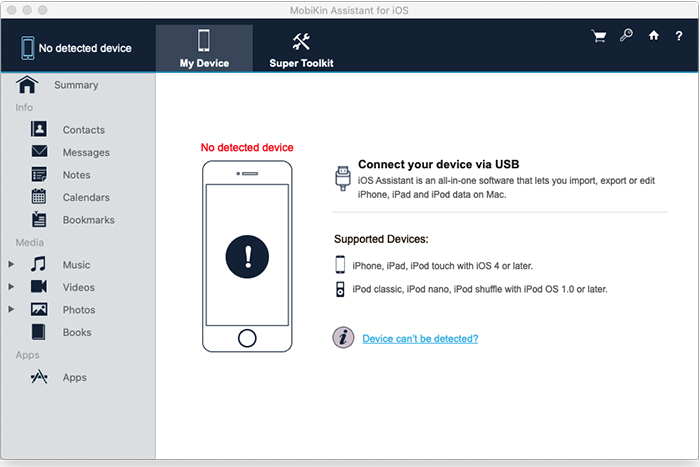
Task: Click the iPod classic icon under Supported Devices
Action: pyautogui.click(x=340, y=289)
